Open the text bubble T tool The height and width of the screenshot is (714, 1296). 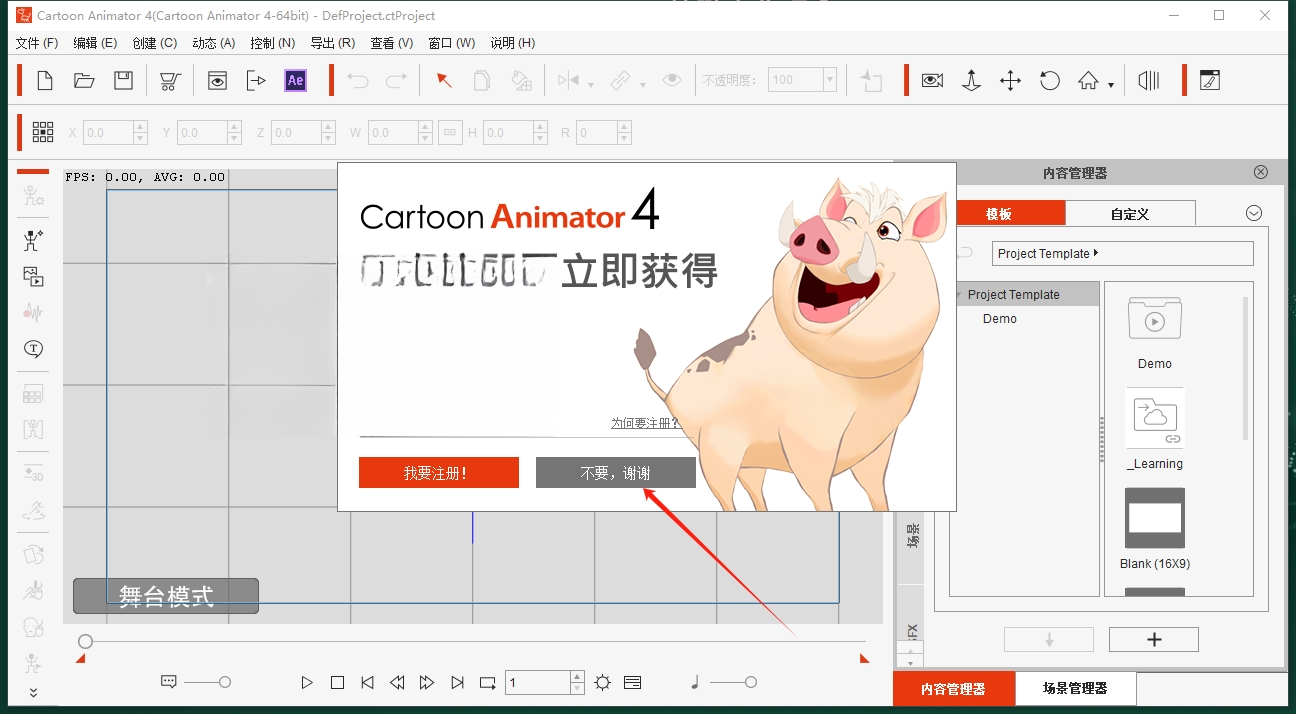[33, 349]
